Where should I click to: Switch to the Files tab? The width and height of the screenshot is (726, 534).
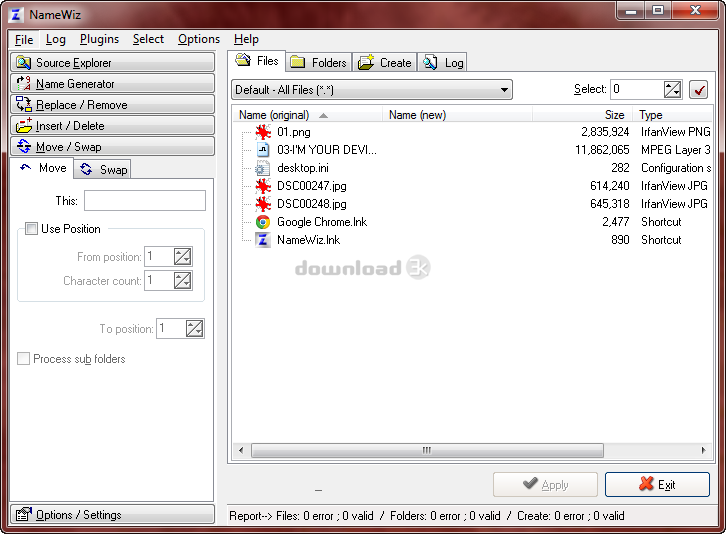(257, 61)
